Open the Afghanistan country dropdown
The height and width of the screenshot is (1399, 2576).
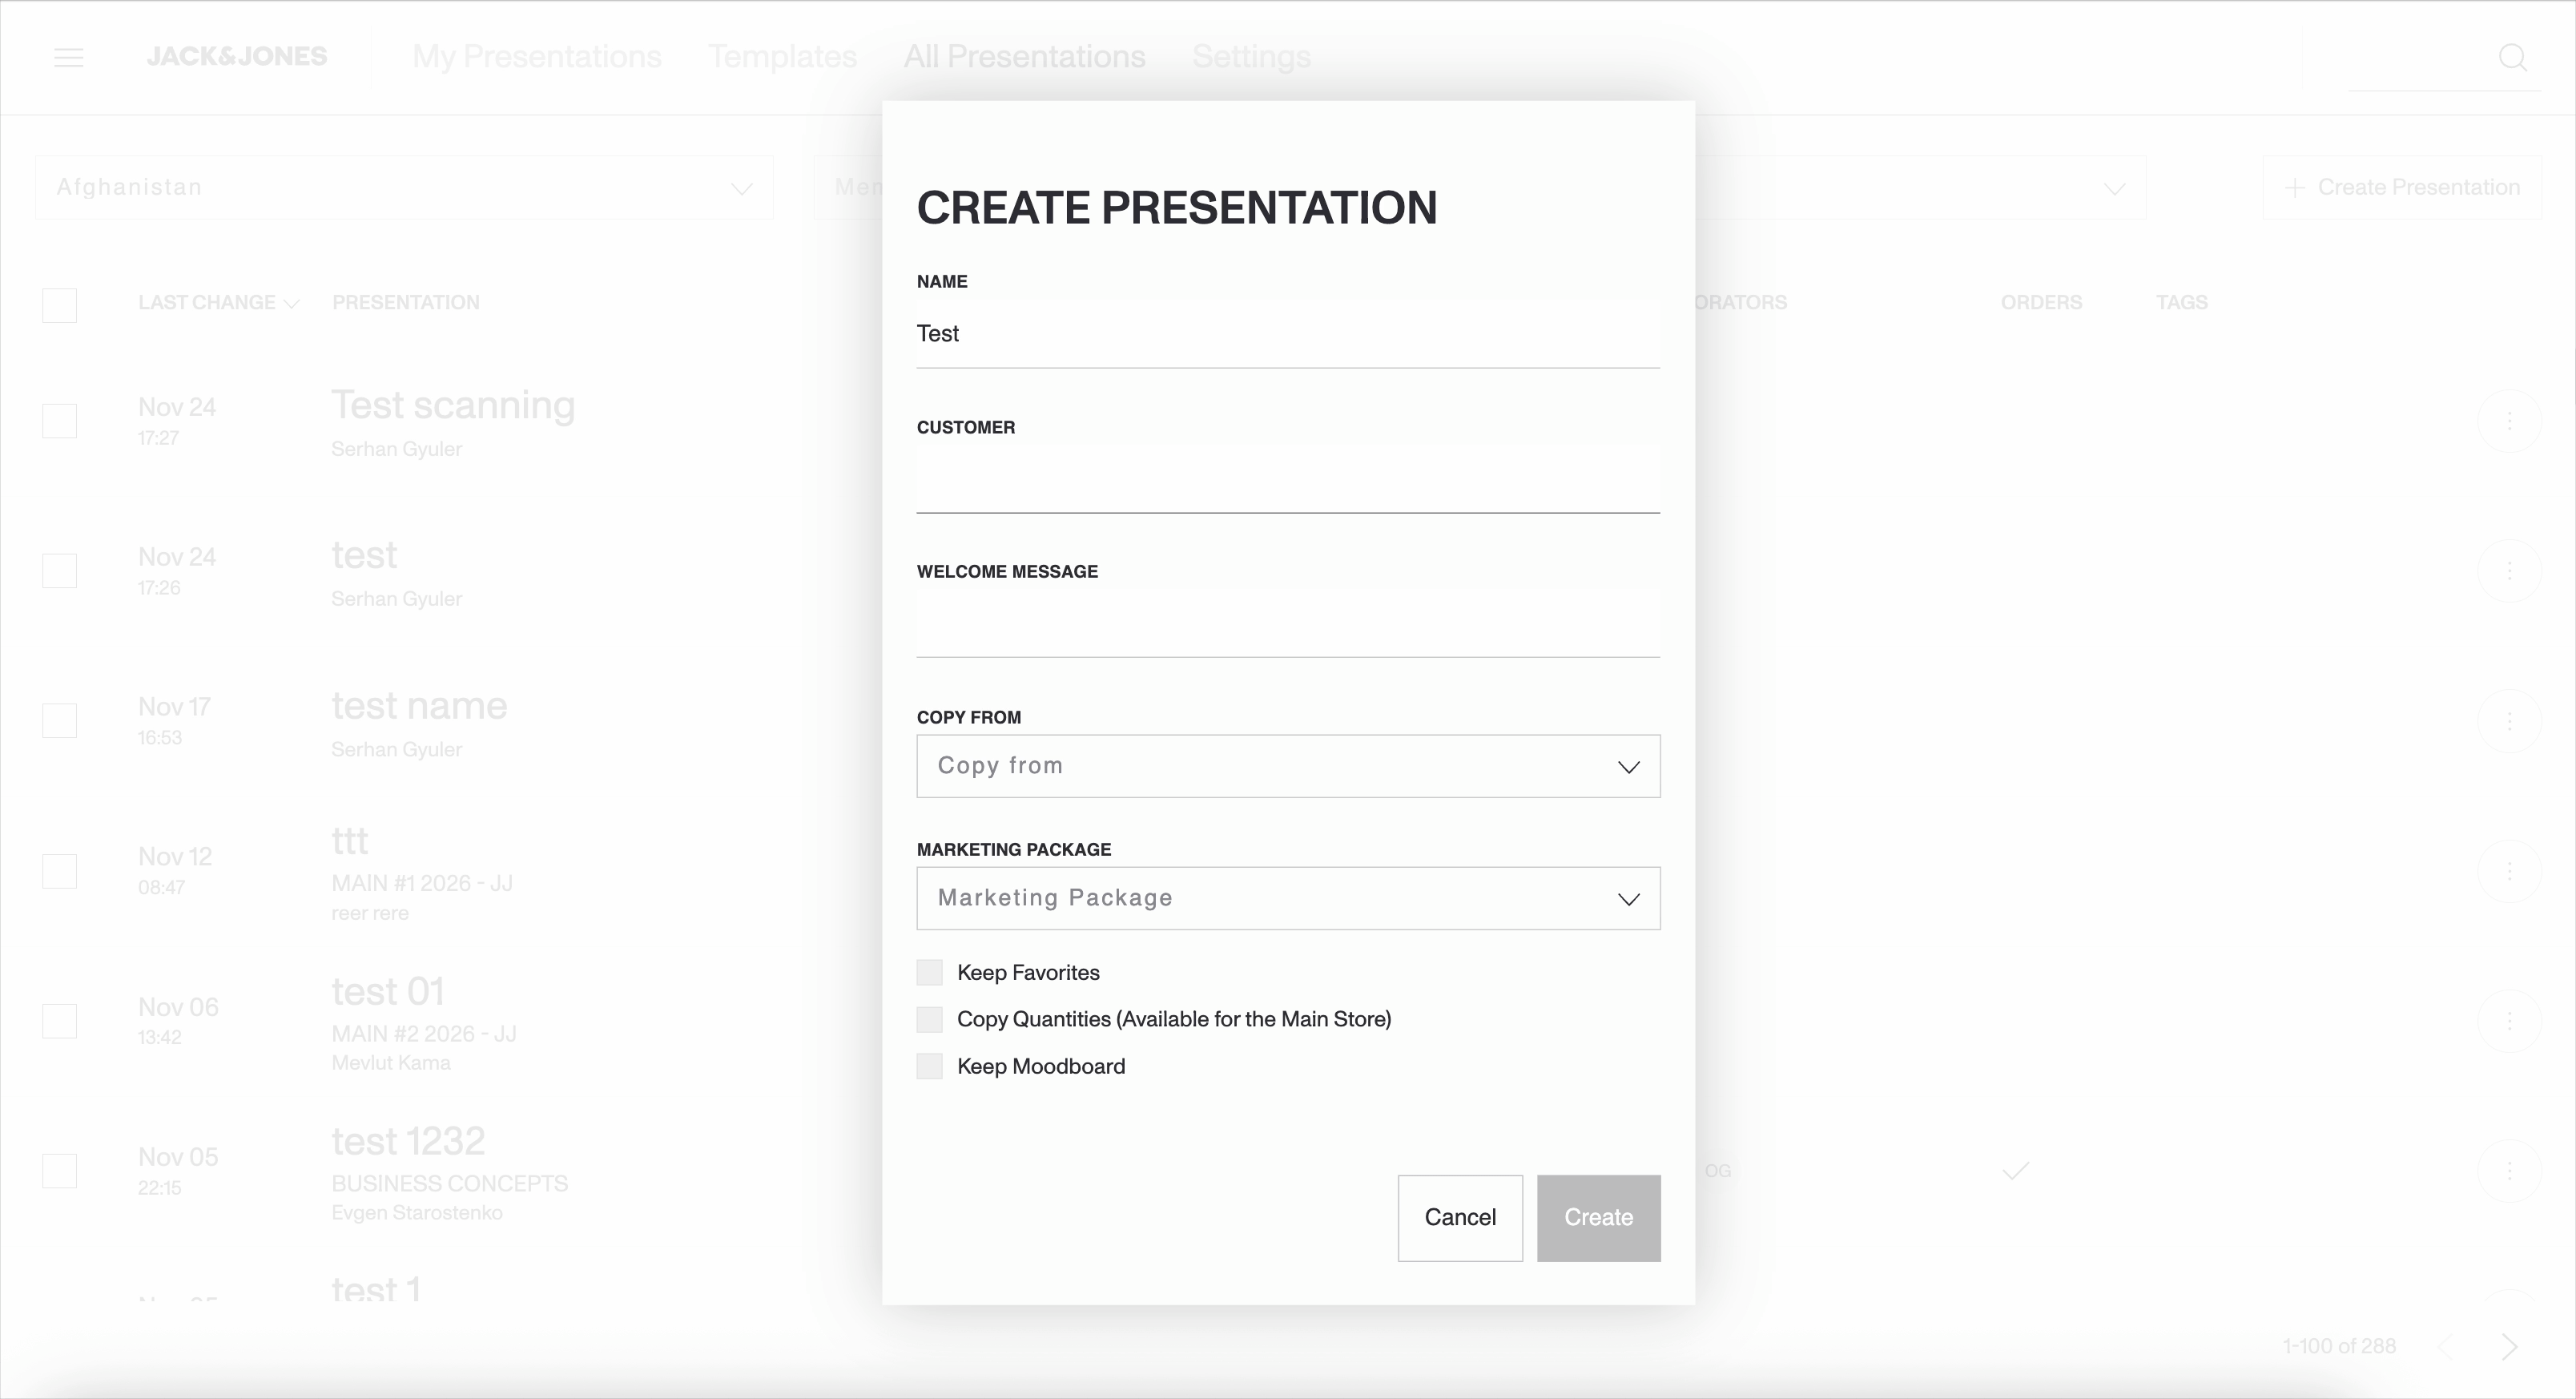click(x=404, y=188)
